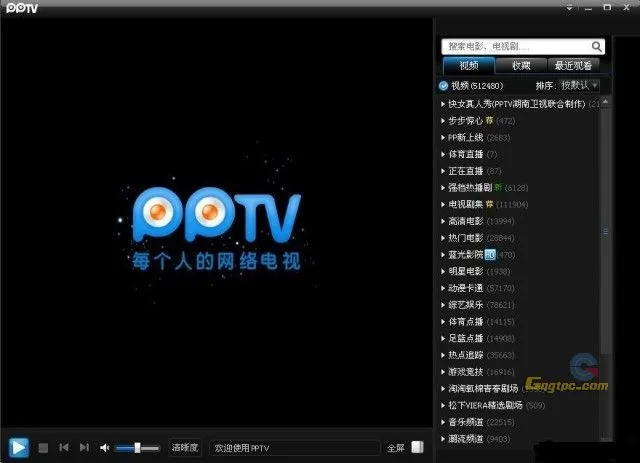Click the 欢迎使用PPTV status text
The height and width of the screenshot is (463, 640).
coord(242,448)
